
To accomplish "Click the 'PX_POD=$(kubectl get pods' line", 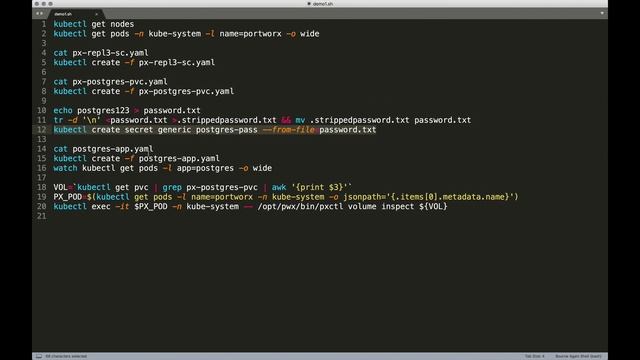I will 286,197.
